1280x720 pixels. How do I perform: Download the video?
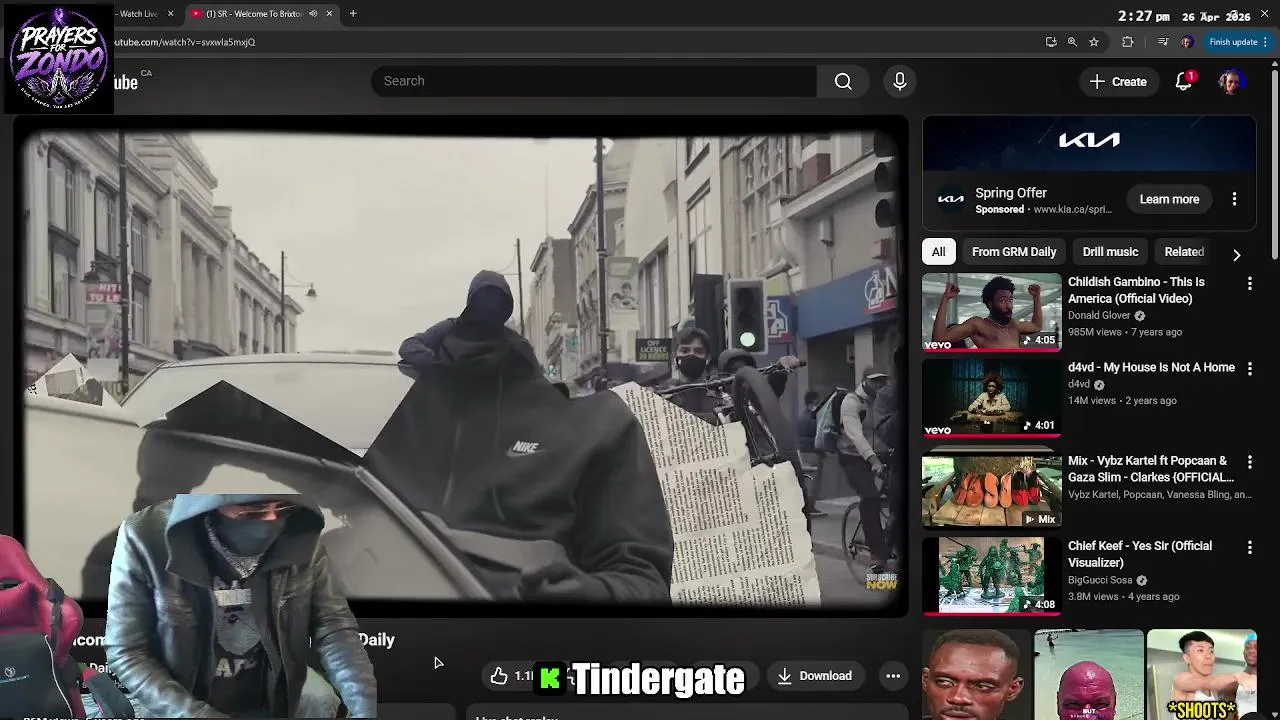click(x=815, y=676)
